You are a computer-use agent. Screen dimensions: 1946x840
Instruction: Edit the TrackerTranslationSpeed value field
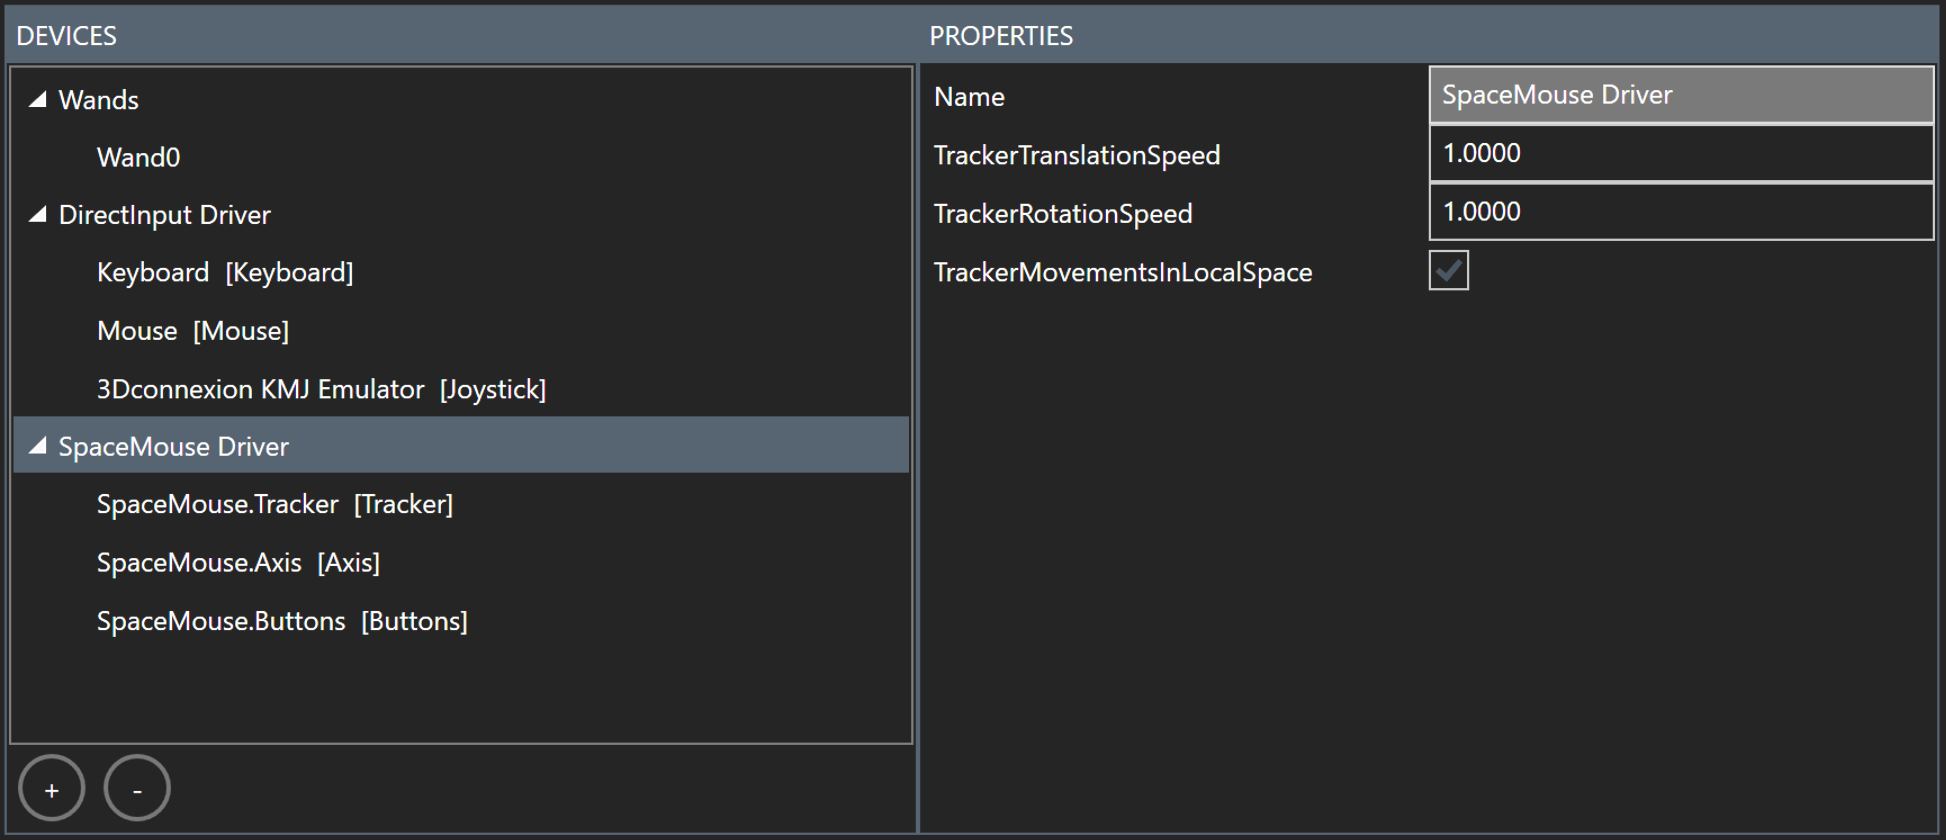point(1681,153)
